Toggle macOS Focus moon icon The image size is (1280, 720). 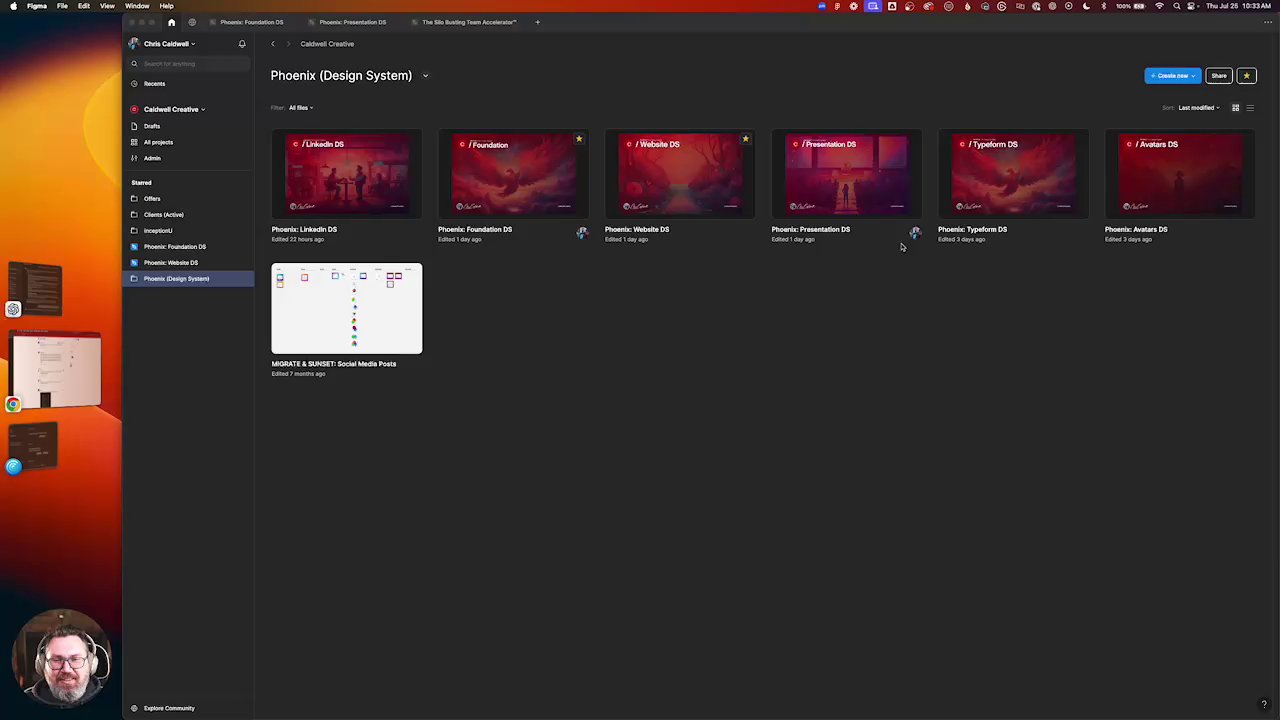point(1086,6)
